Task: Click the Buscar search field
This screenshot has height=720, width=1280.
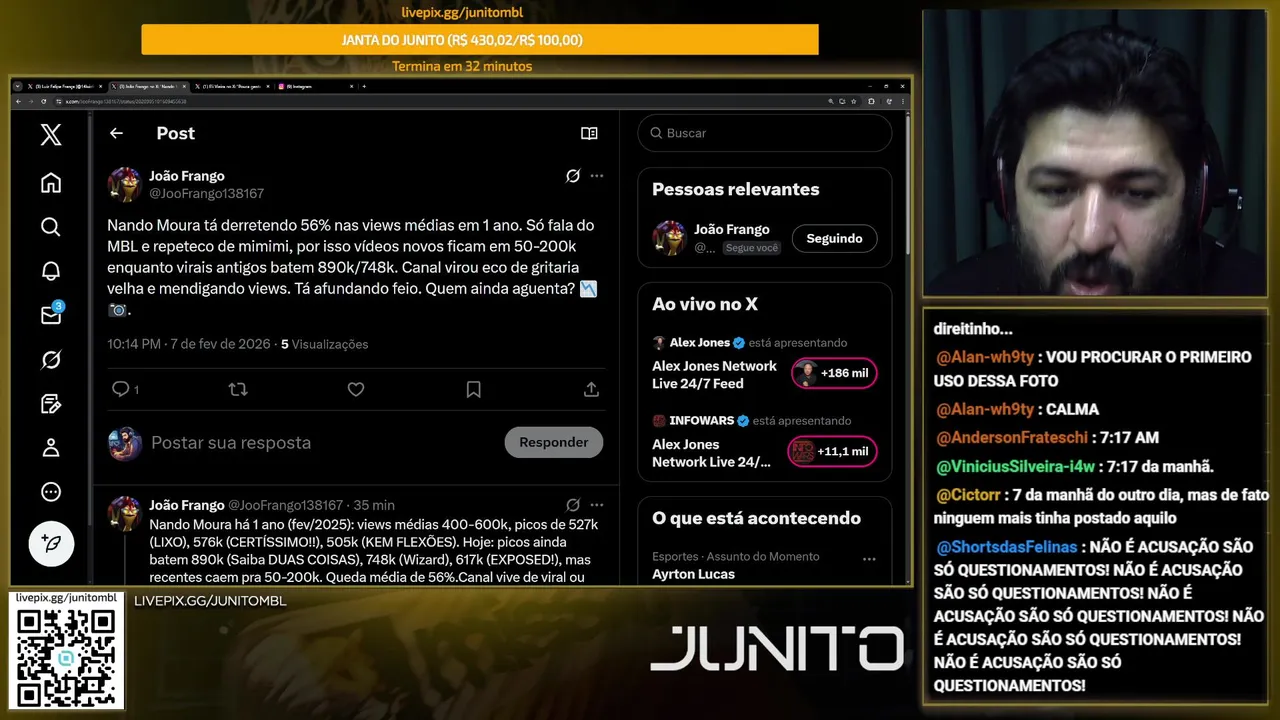Action: 765,133
